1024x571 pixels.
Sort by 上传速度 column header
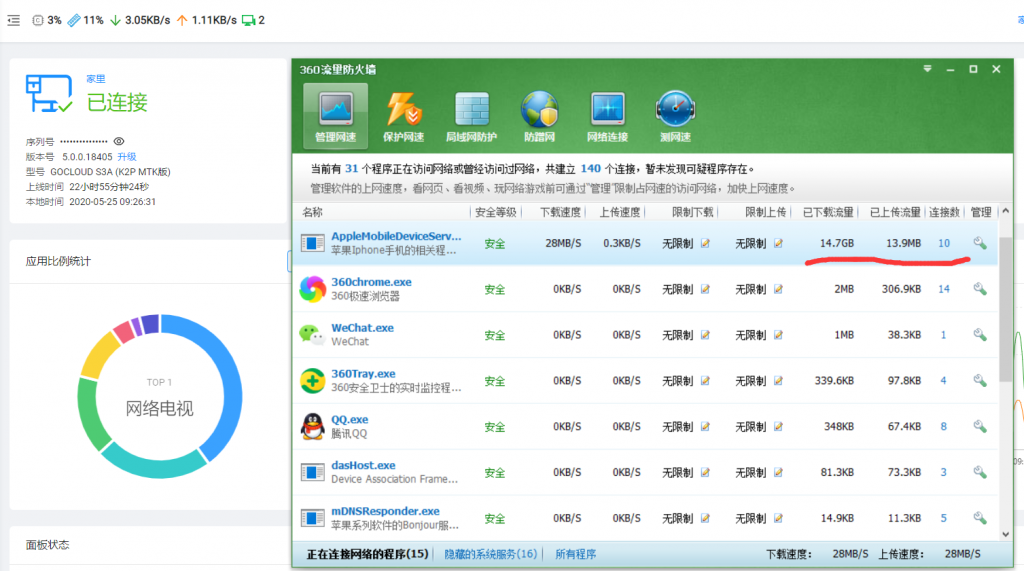(x=620, y=212)
